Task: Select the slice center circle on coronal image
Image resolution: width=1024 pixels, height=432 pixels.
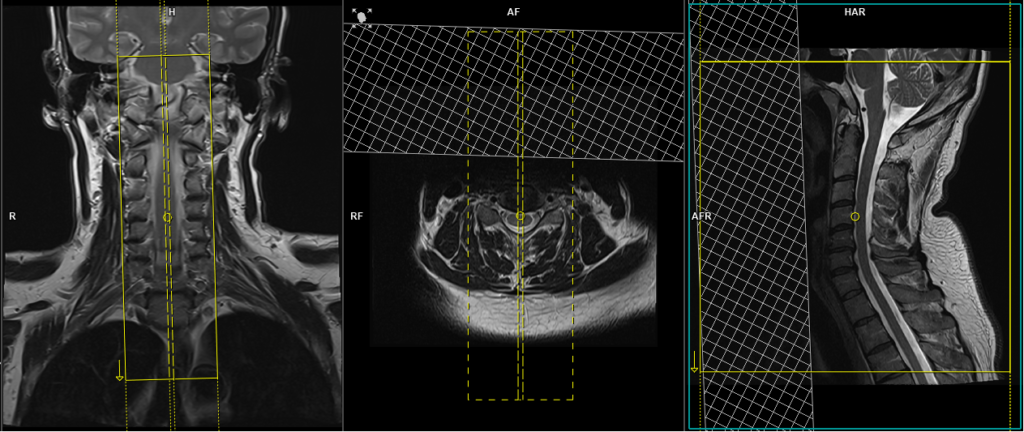Action: point(167,217)
